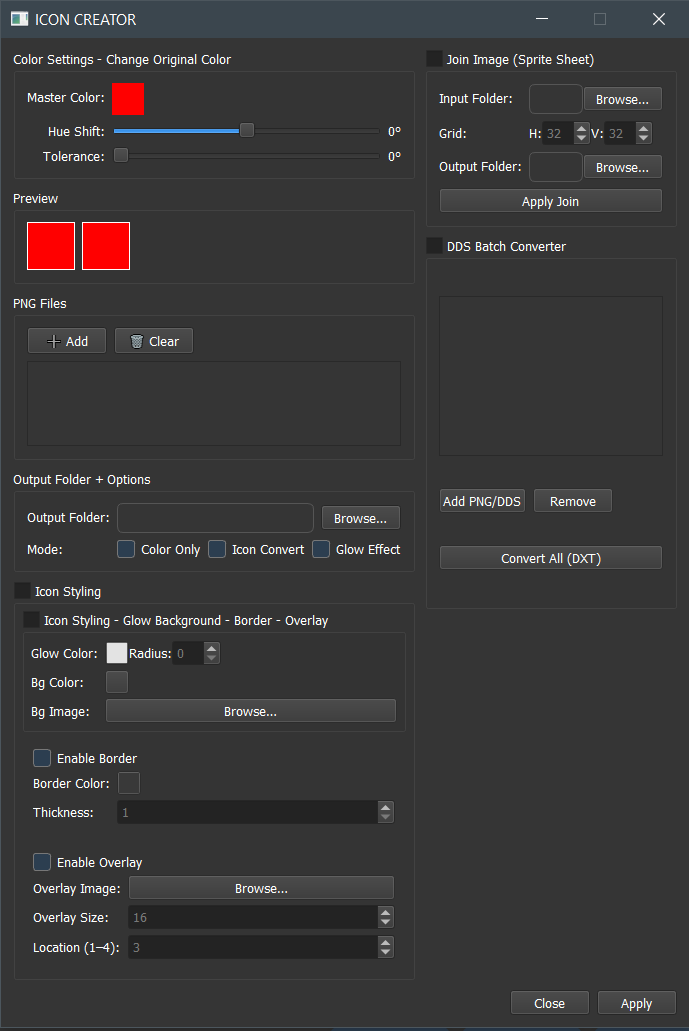Check the Enable Overlay option

[x=42, y=862]
